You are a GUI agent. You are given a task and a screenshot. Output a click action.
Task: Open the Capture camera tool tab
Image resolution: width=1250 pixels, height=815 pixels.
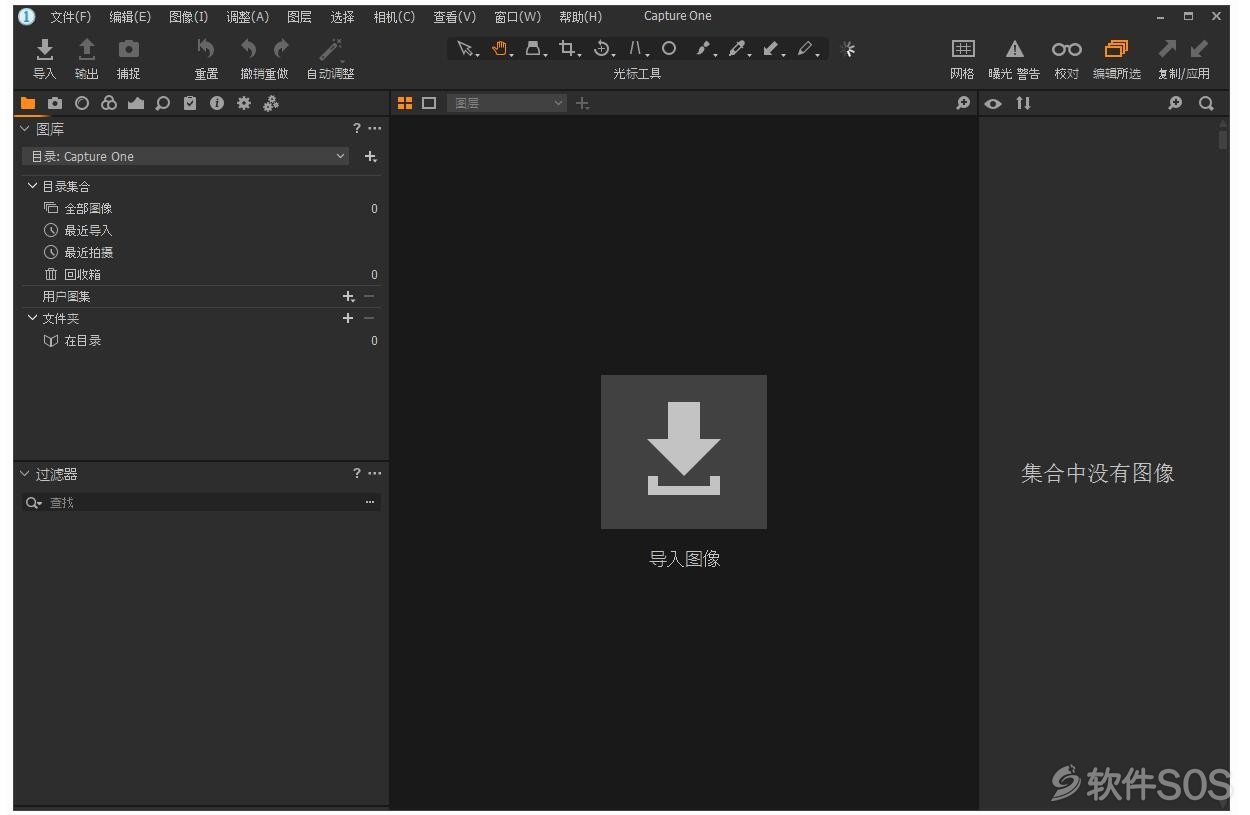pyautogui.click(x=55, y=103)
